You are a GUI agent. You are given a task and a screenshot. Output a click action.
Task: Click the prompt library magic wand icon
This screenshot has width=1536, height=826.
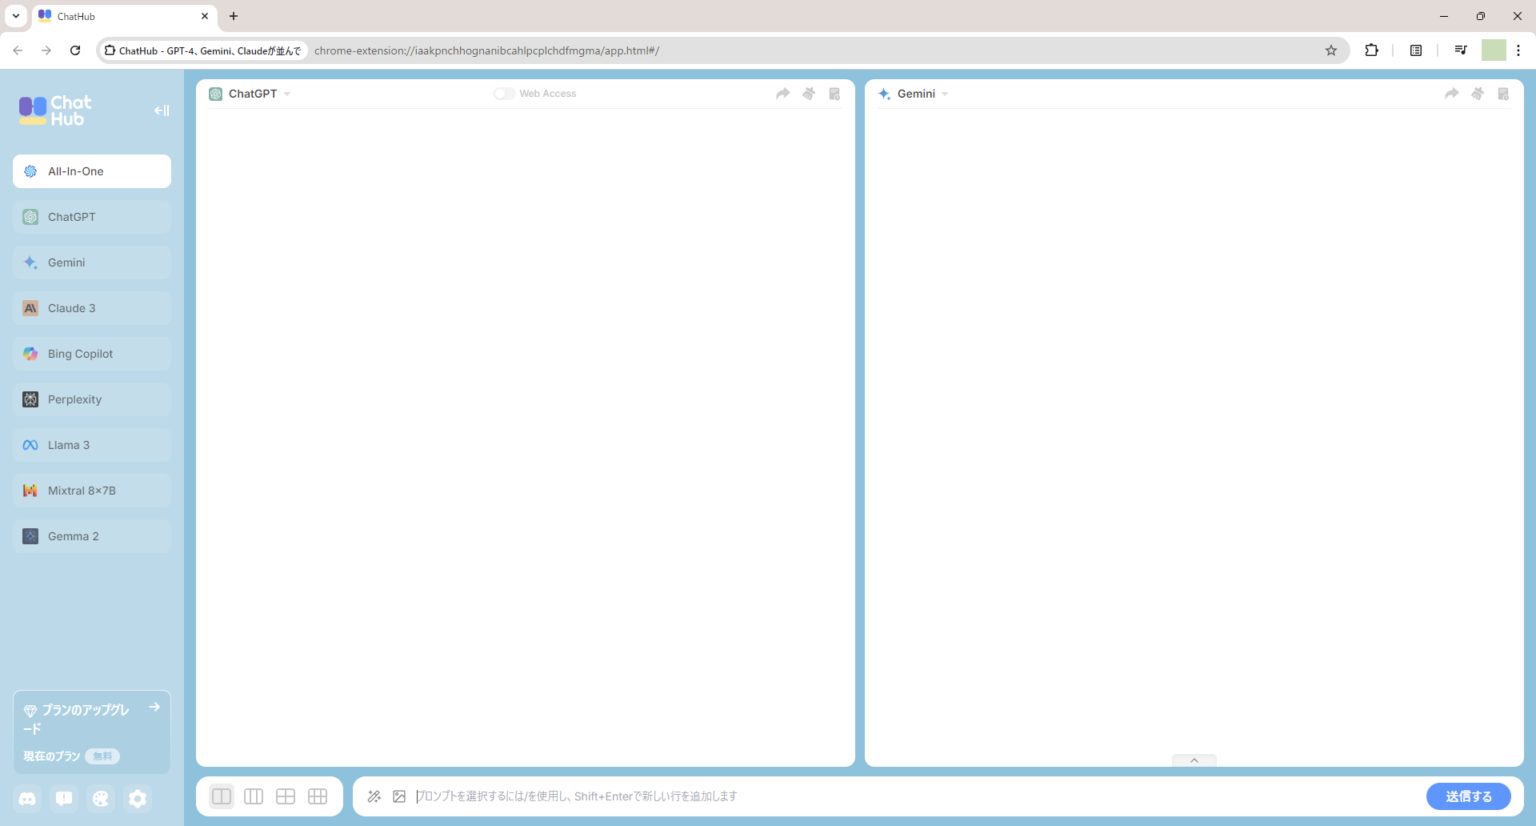tap(374, 796)
